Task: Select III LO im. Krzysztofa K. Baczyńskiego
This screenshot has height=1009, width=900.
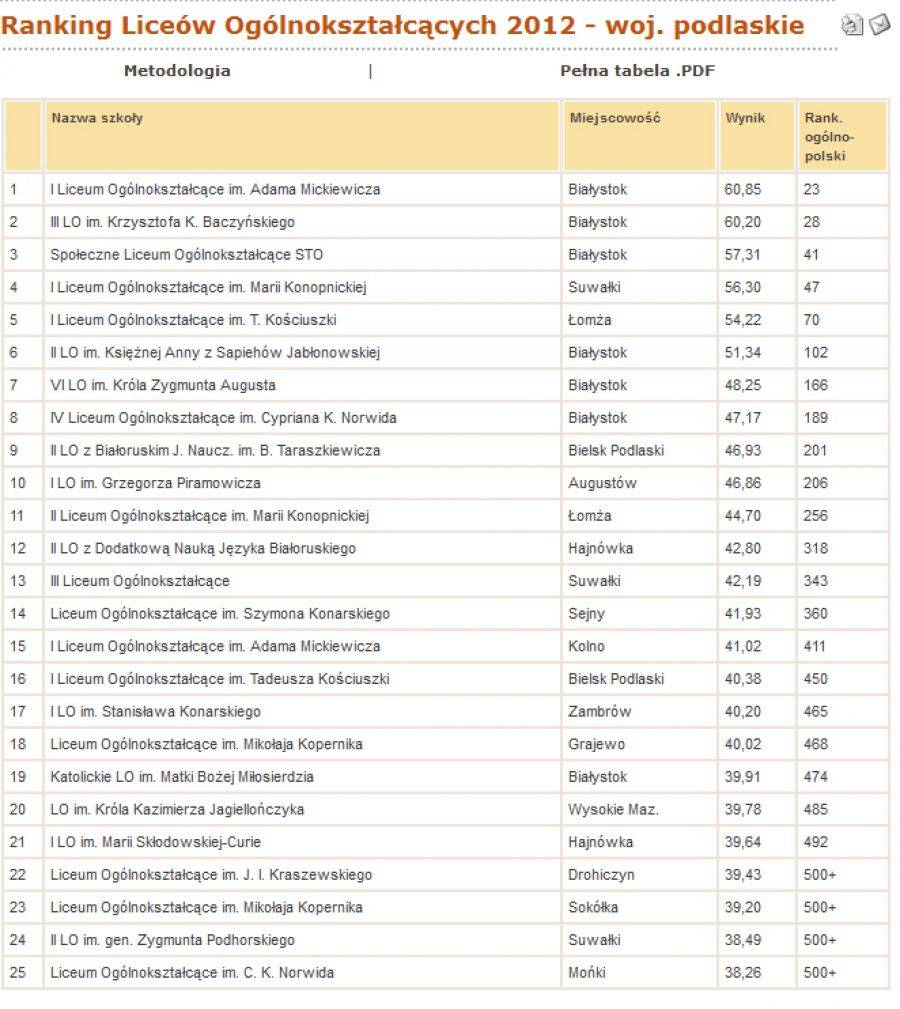Action: point(172,223)
